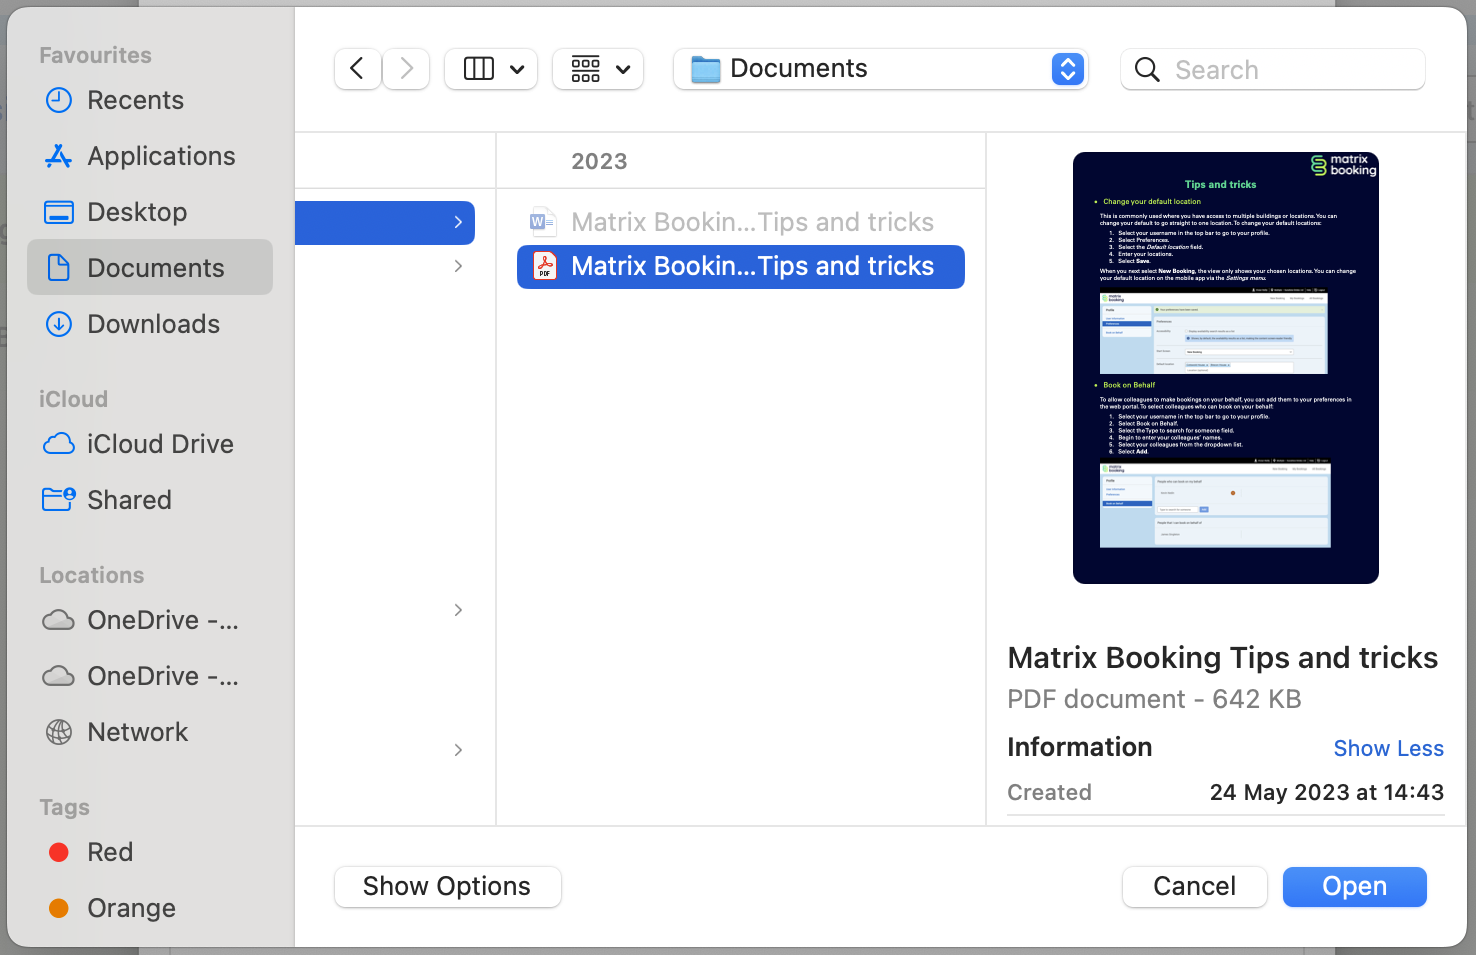1476x955 pixels.
Task: Click the Open button
Action: tap(1354, 887)
